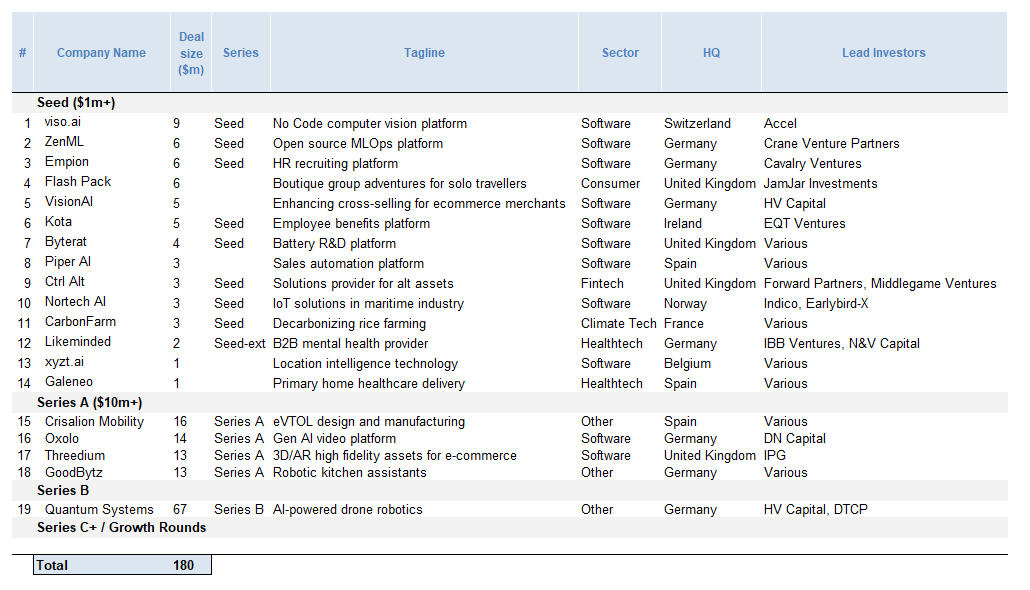This screenshot has height=590, width=1030.
Task: Click the HQ column header
Action: (711, 53)
